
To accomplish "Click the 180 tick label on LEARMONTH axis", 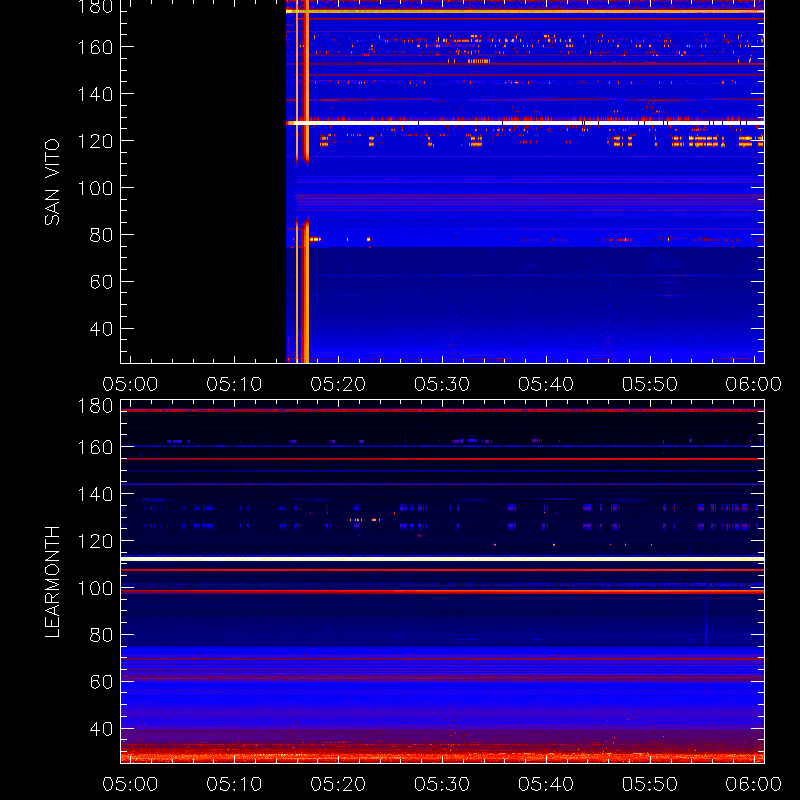I will point(95,406).
